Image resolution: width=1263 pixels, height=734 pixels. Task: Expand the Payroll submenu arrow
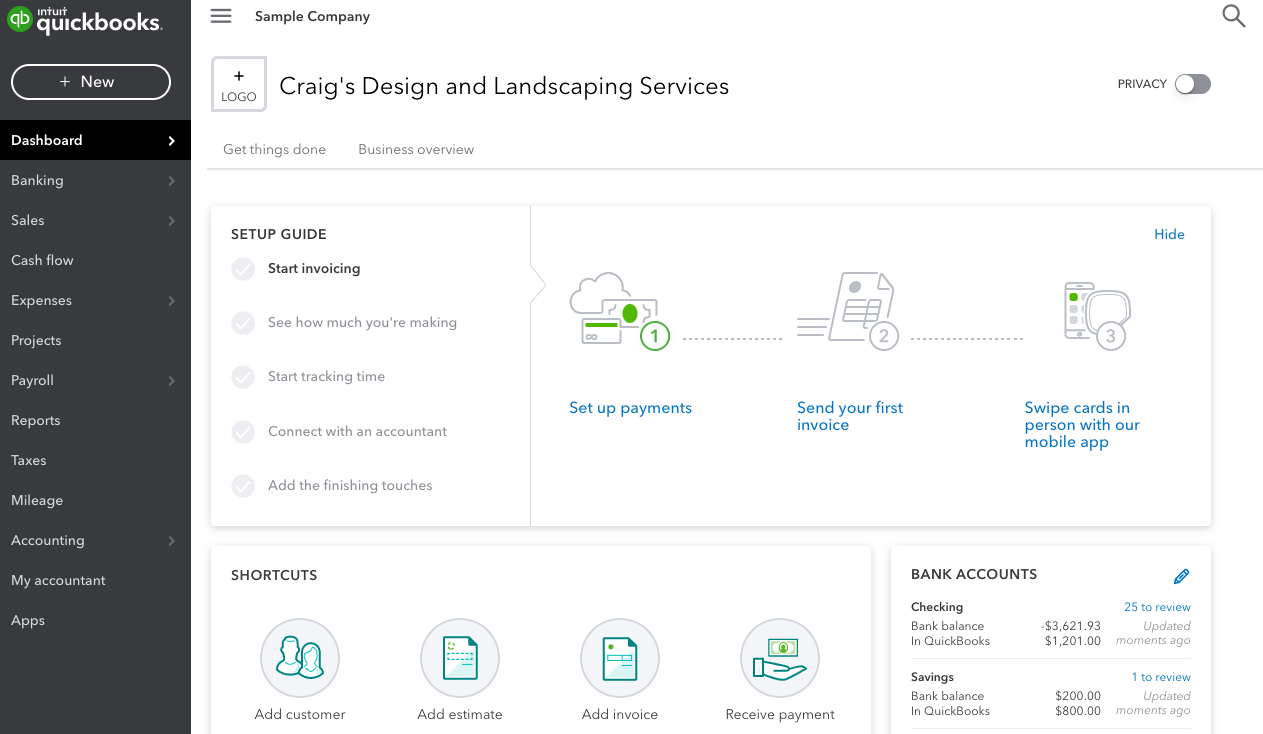point(172,381)
